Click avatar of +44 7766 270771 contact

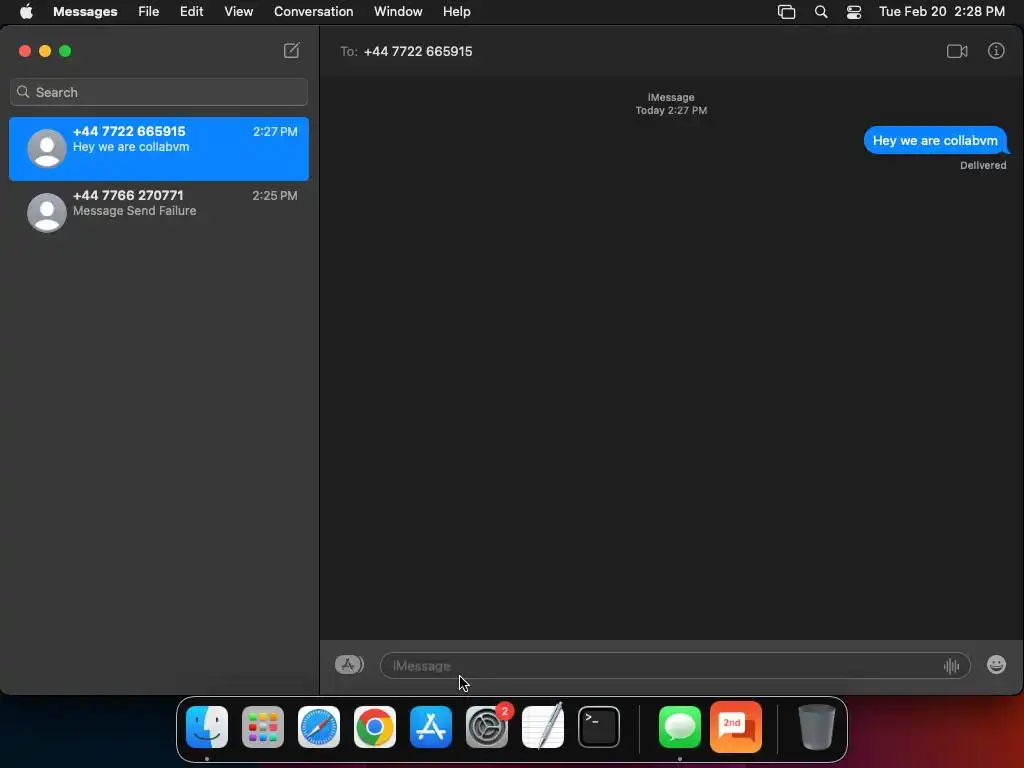pyautogui.click(x=46, y=212)
